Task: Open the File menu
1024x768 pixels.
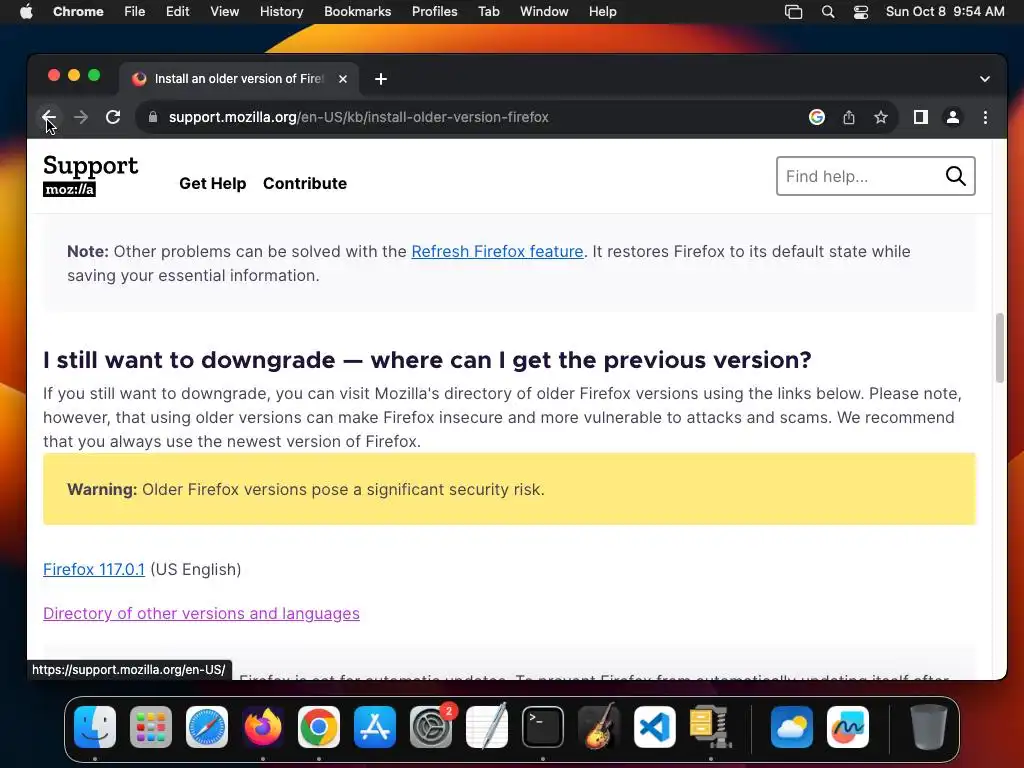Action: point(135,12)
